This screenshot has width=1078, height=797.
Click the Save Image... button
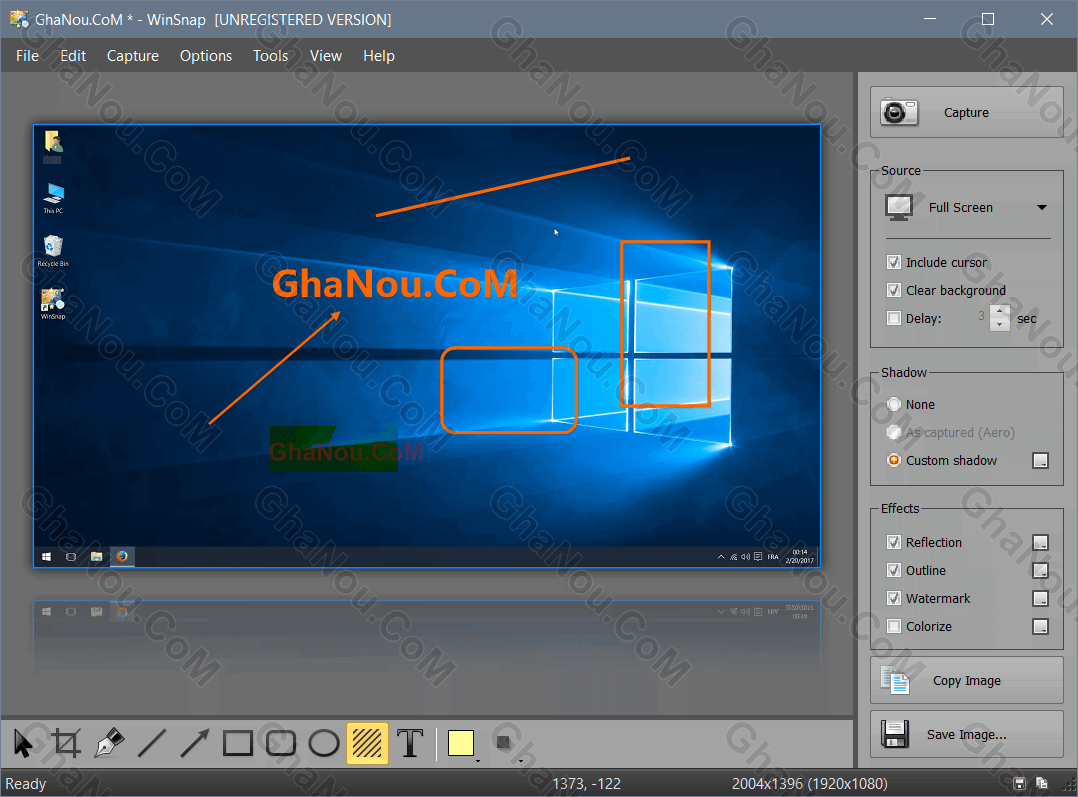coord(967,734)
